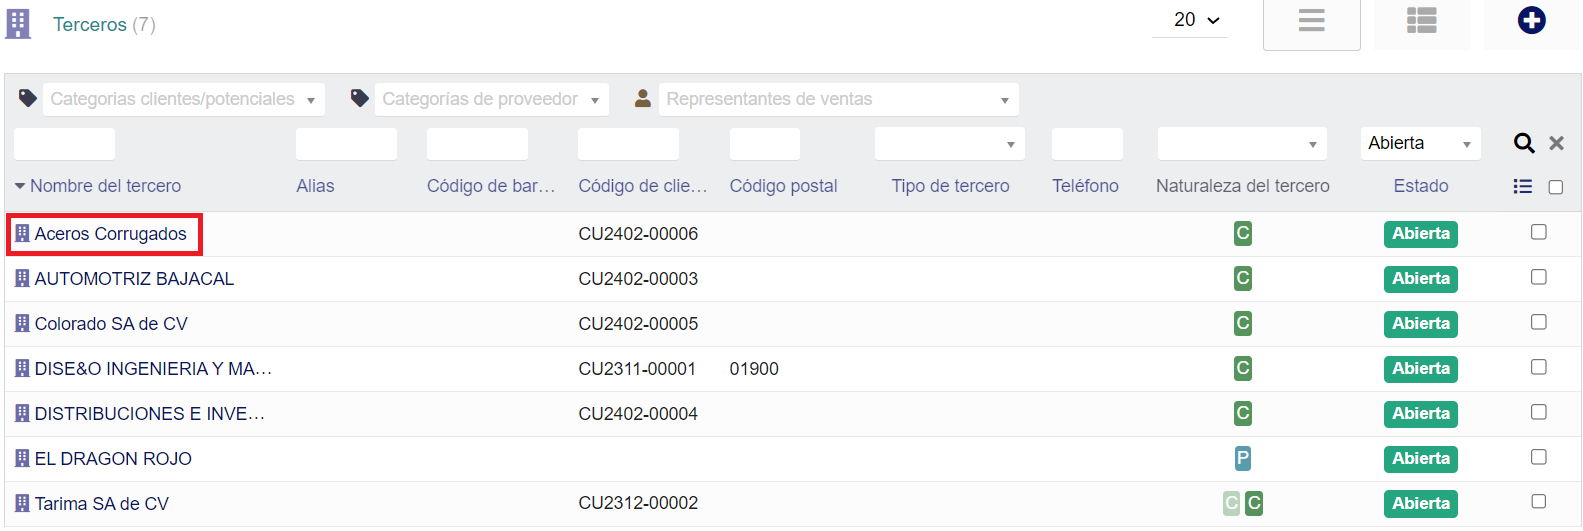Switch to the kanban card view icon

[1421, 21]
